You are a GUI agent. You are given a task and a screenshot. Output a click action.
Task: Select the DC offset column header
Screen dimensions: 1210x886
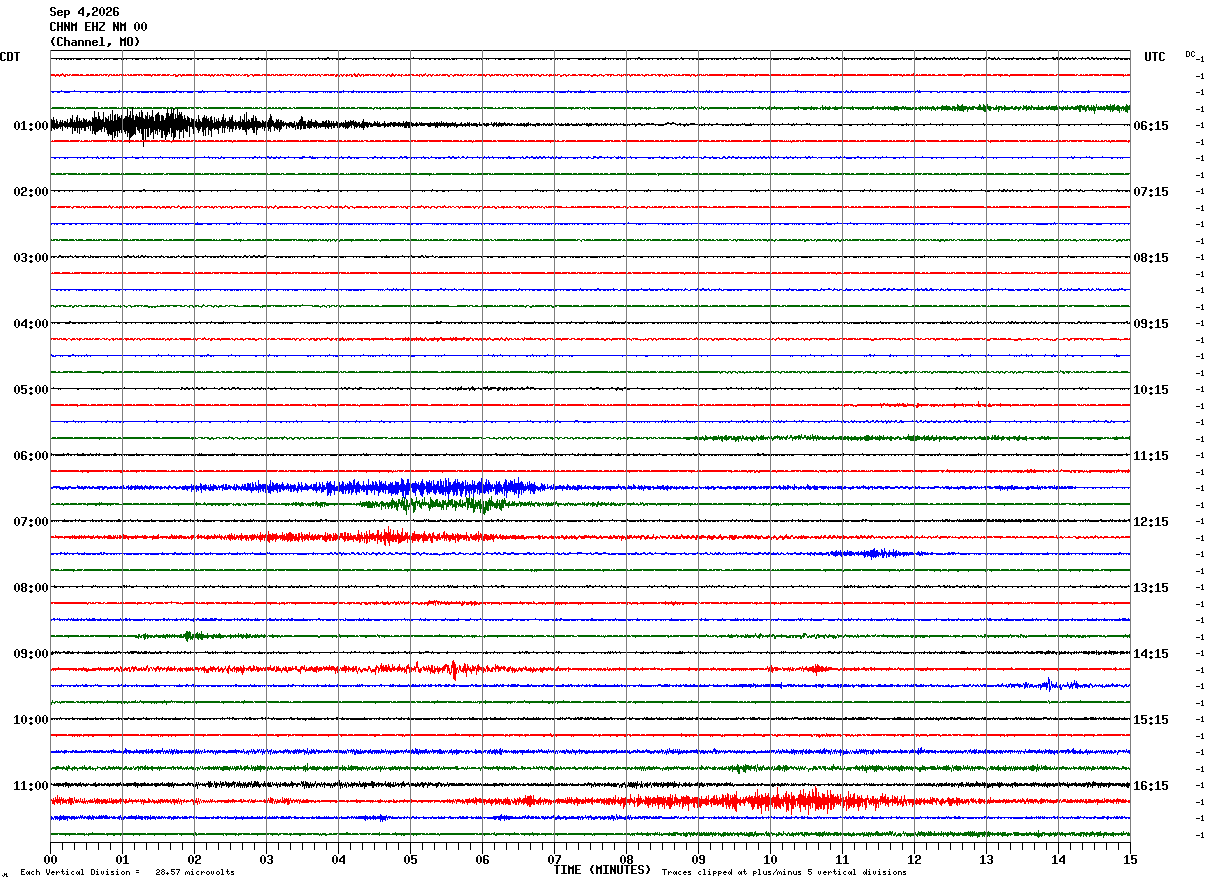(1191, 54)
